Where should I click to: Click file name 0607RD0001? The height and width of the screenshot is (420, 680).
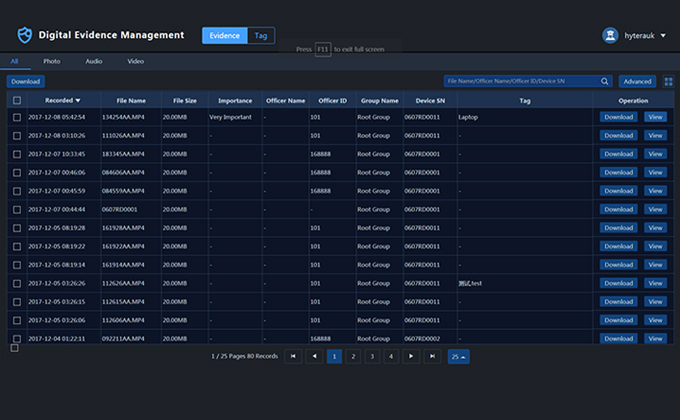tap(119, 210)
